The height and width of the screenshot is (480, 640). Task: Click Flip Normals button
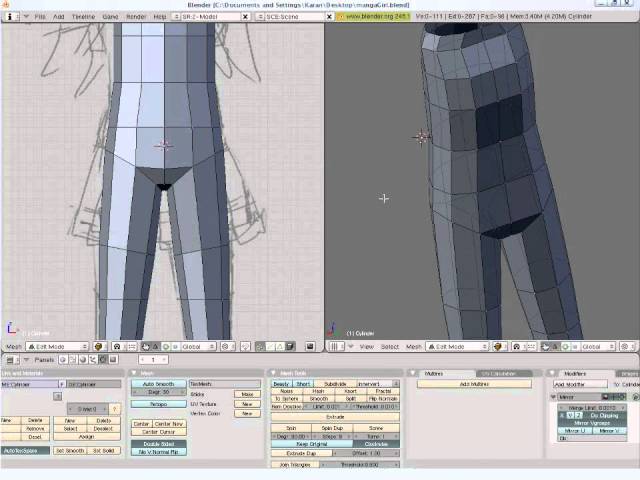(383, 399)
